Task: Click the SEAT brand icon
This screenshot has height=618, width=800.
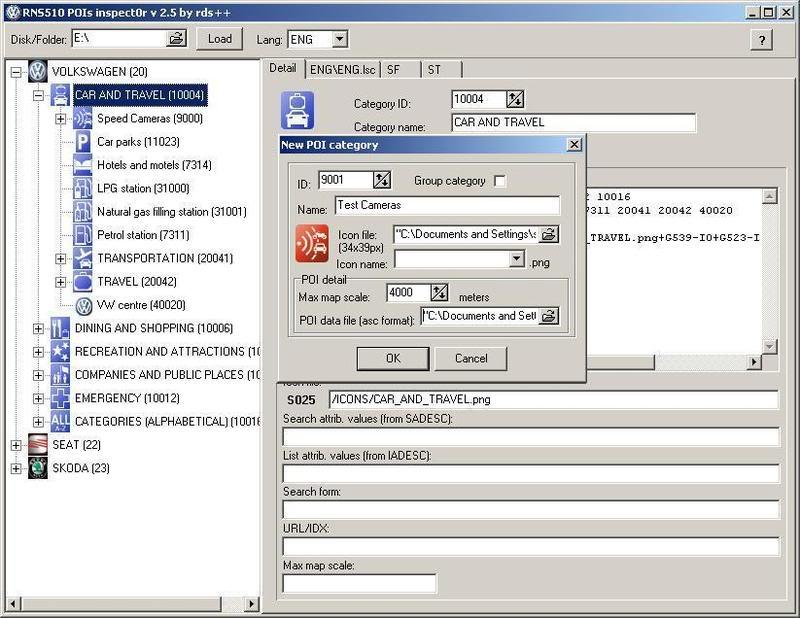Action: pos(38,444)
